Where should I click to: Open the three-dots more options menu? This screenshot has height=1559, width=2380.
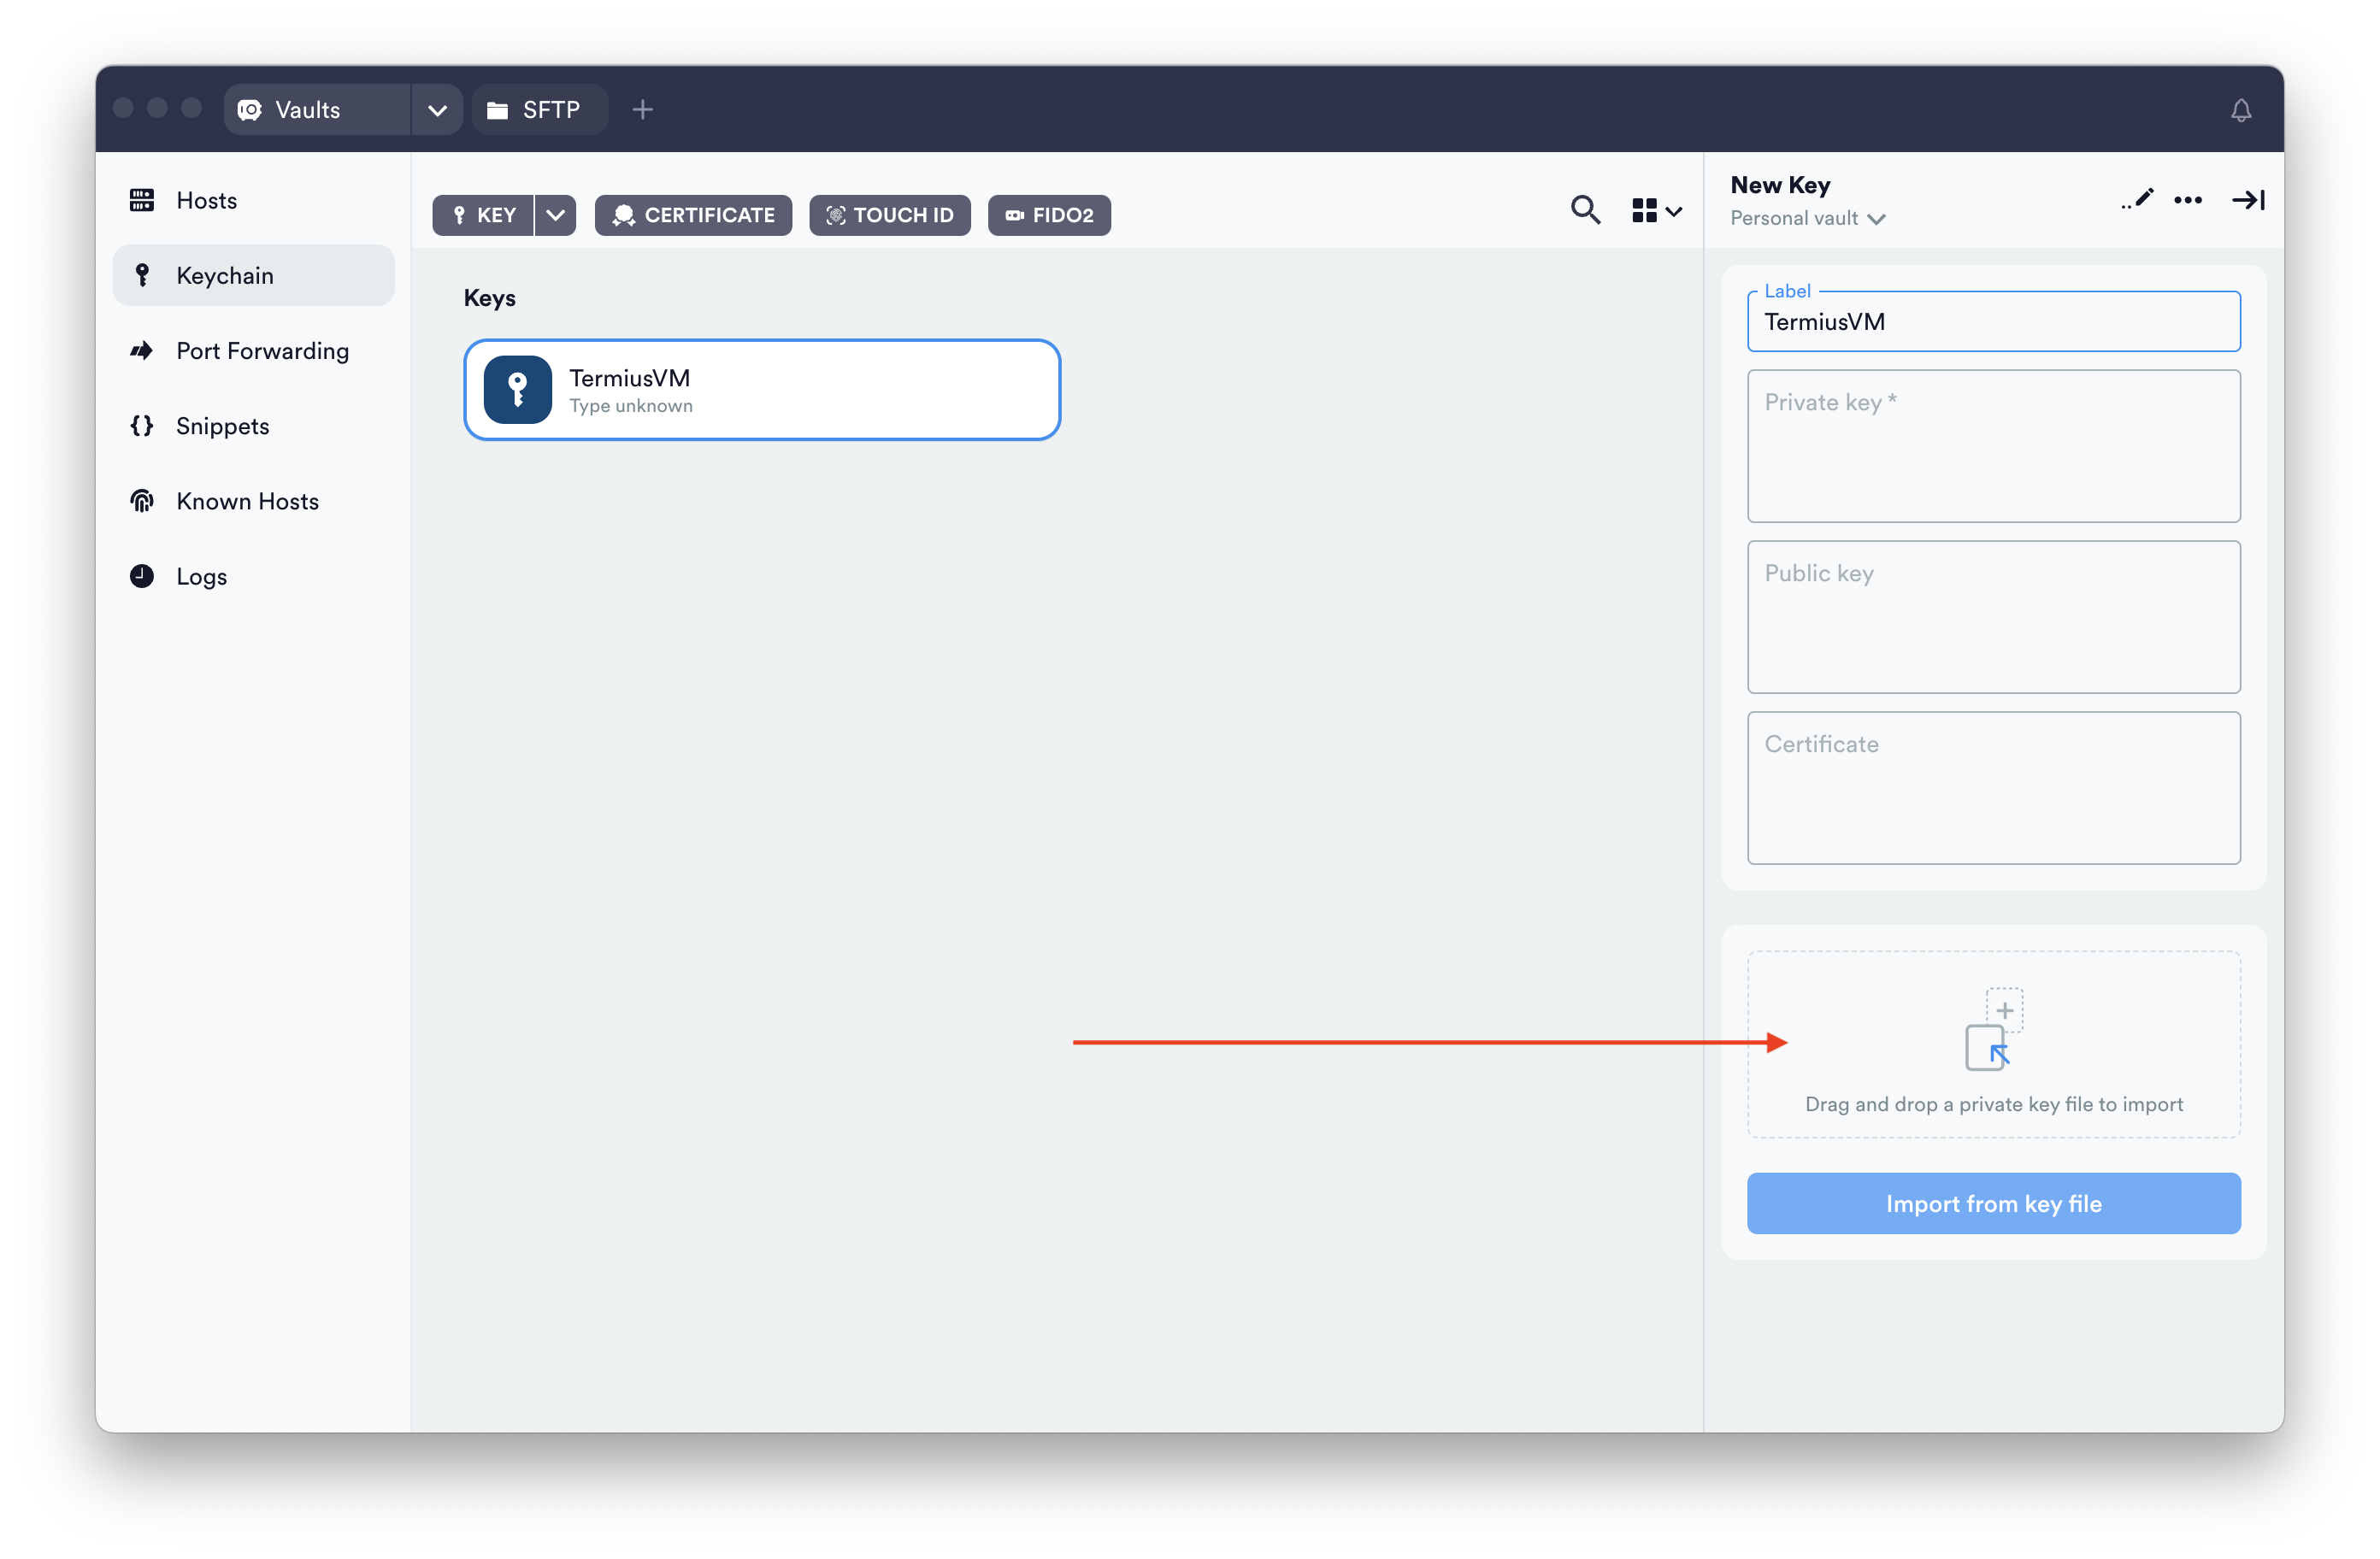click(2188, 200)
